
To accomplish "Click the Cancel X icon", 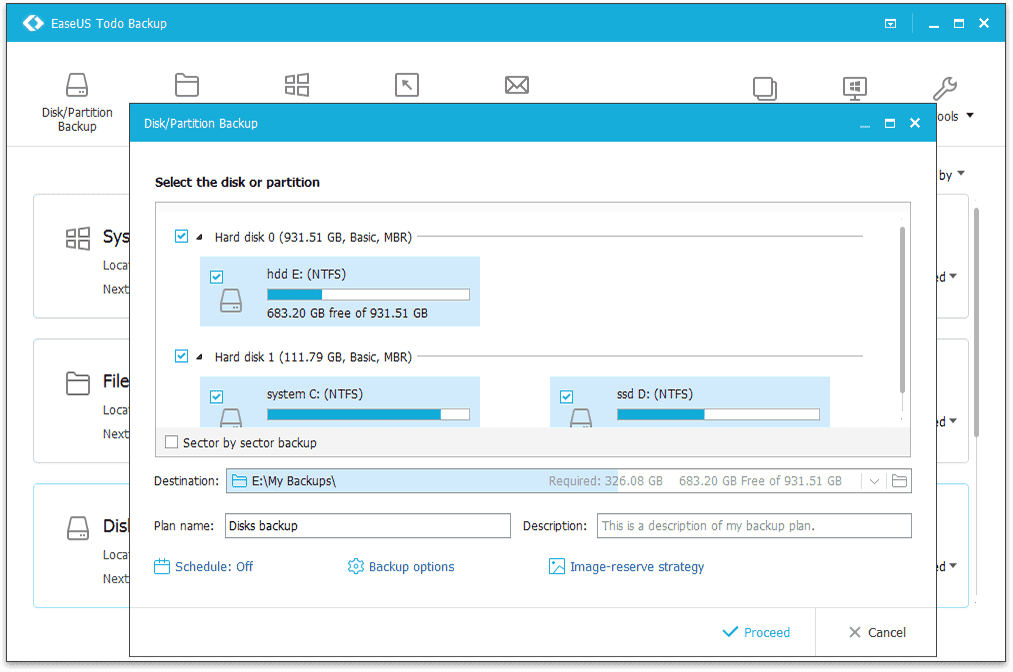I will click(x=855, y=632).
